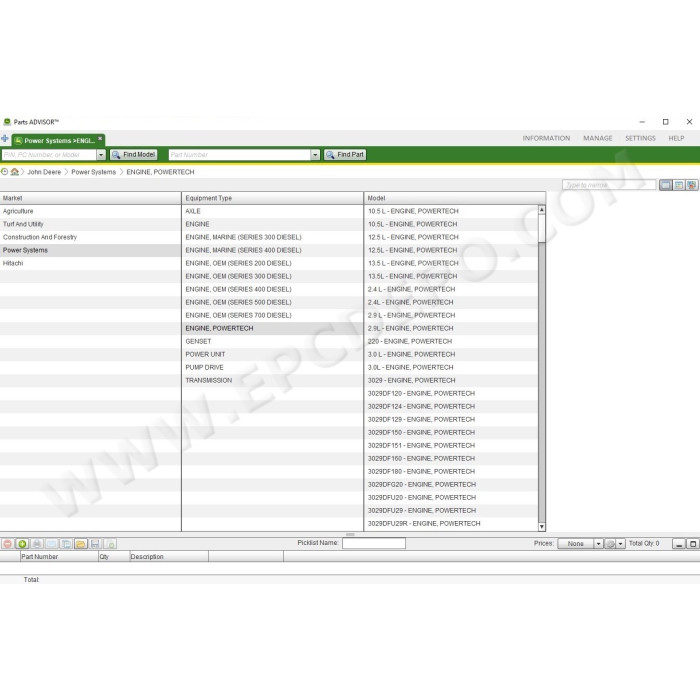Click the Equipment Type column header
The image size is (700, 700).
(272, 198)
